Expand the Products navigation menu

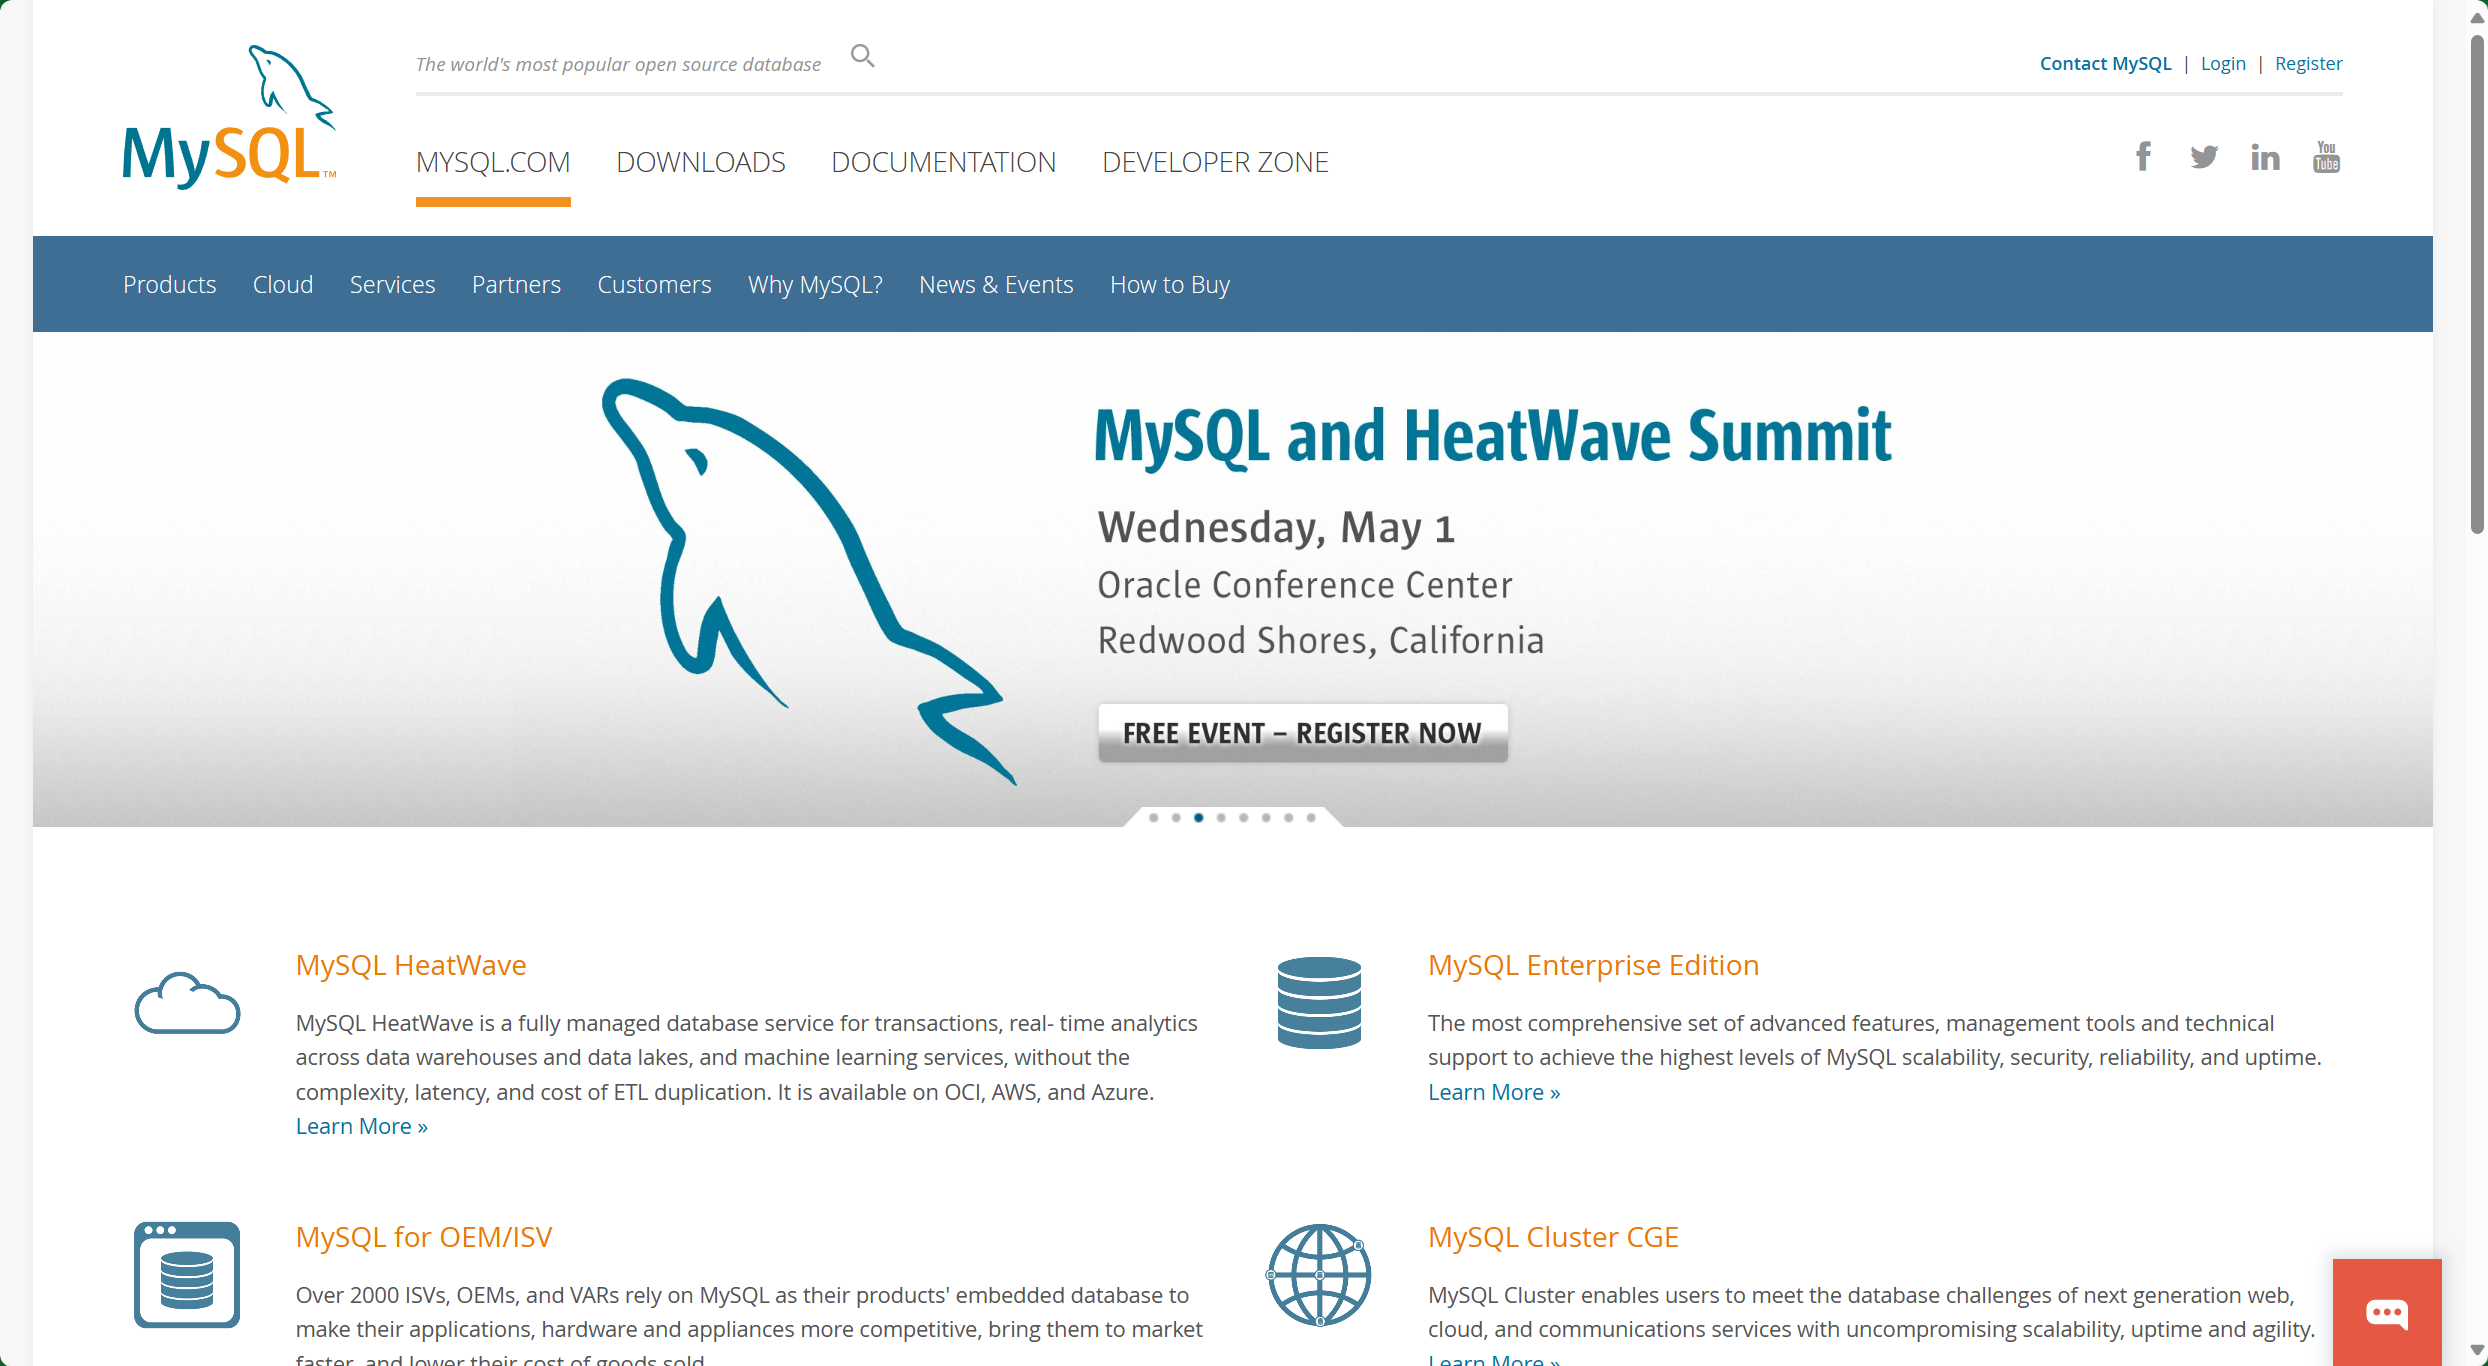point(169,285)
